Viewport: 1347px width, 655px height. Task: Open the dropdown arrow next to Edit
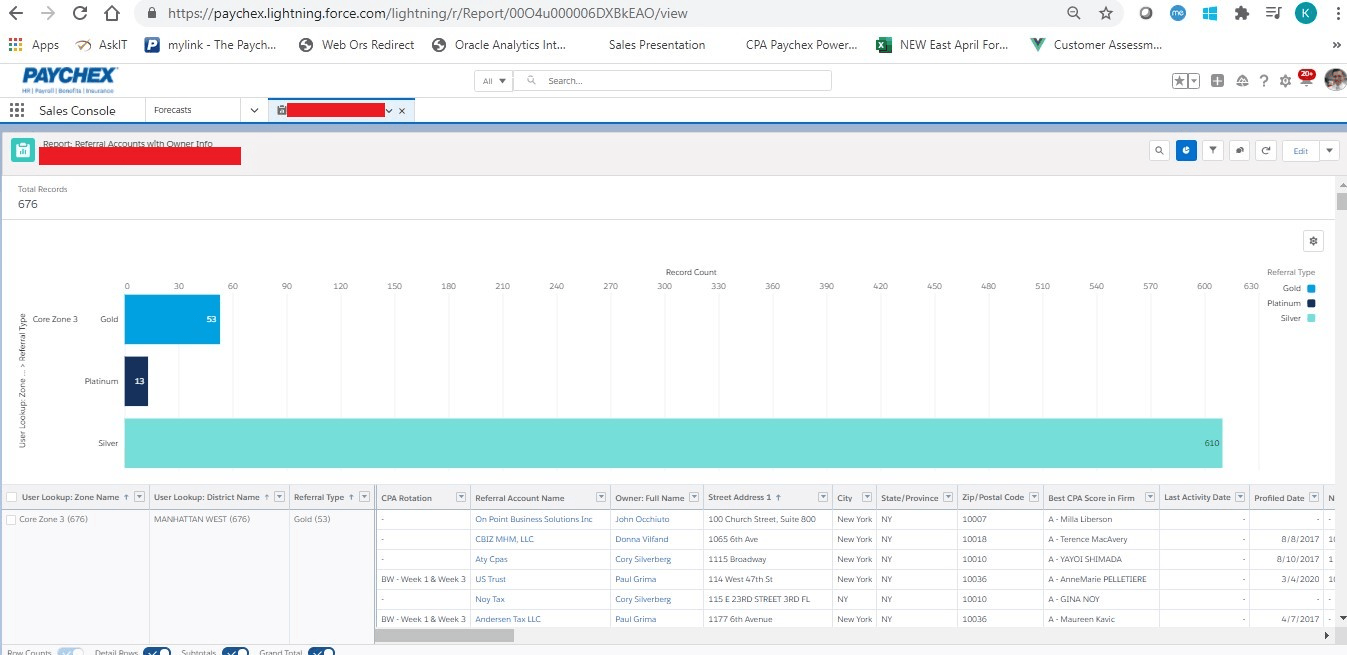[1329, 150]
